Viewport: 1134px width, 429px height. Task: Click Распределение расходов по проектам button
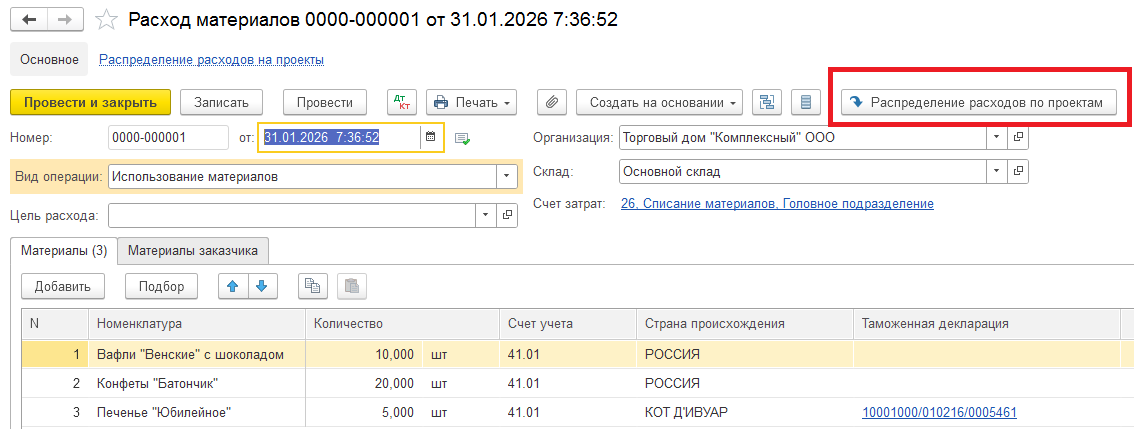click(x=979, y=102)
